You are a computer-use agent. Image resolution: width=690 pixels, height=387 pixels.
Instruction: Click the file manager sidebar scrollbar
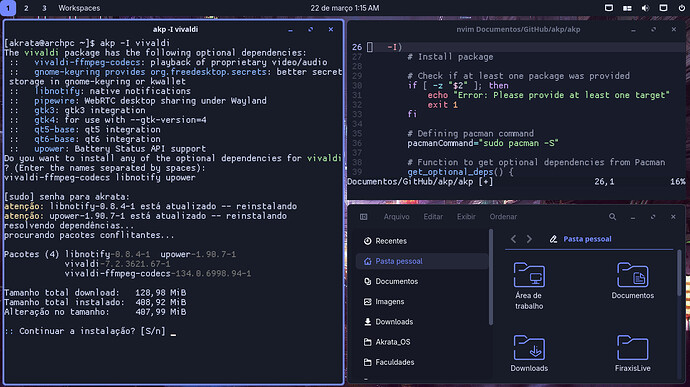491,277
